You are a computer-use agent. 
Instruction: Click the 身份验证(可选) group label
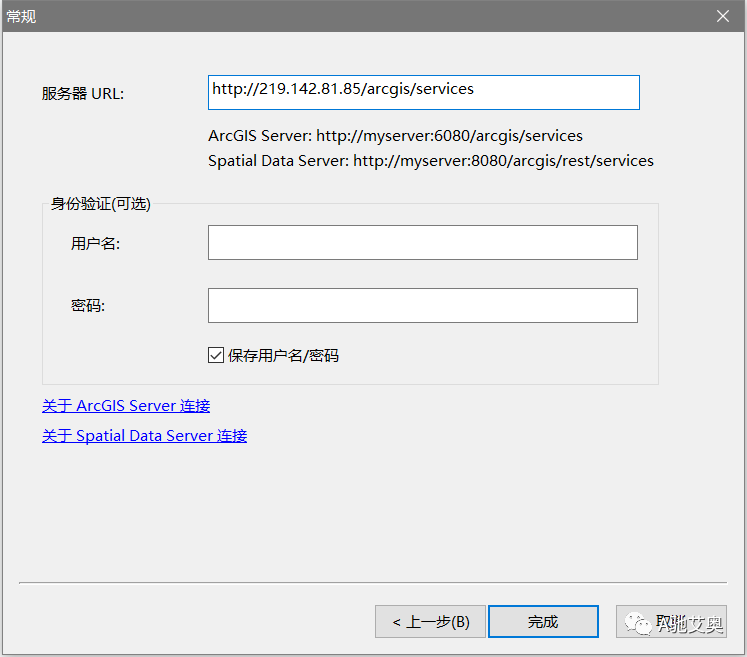point(101,204)
